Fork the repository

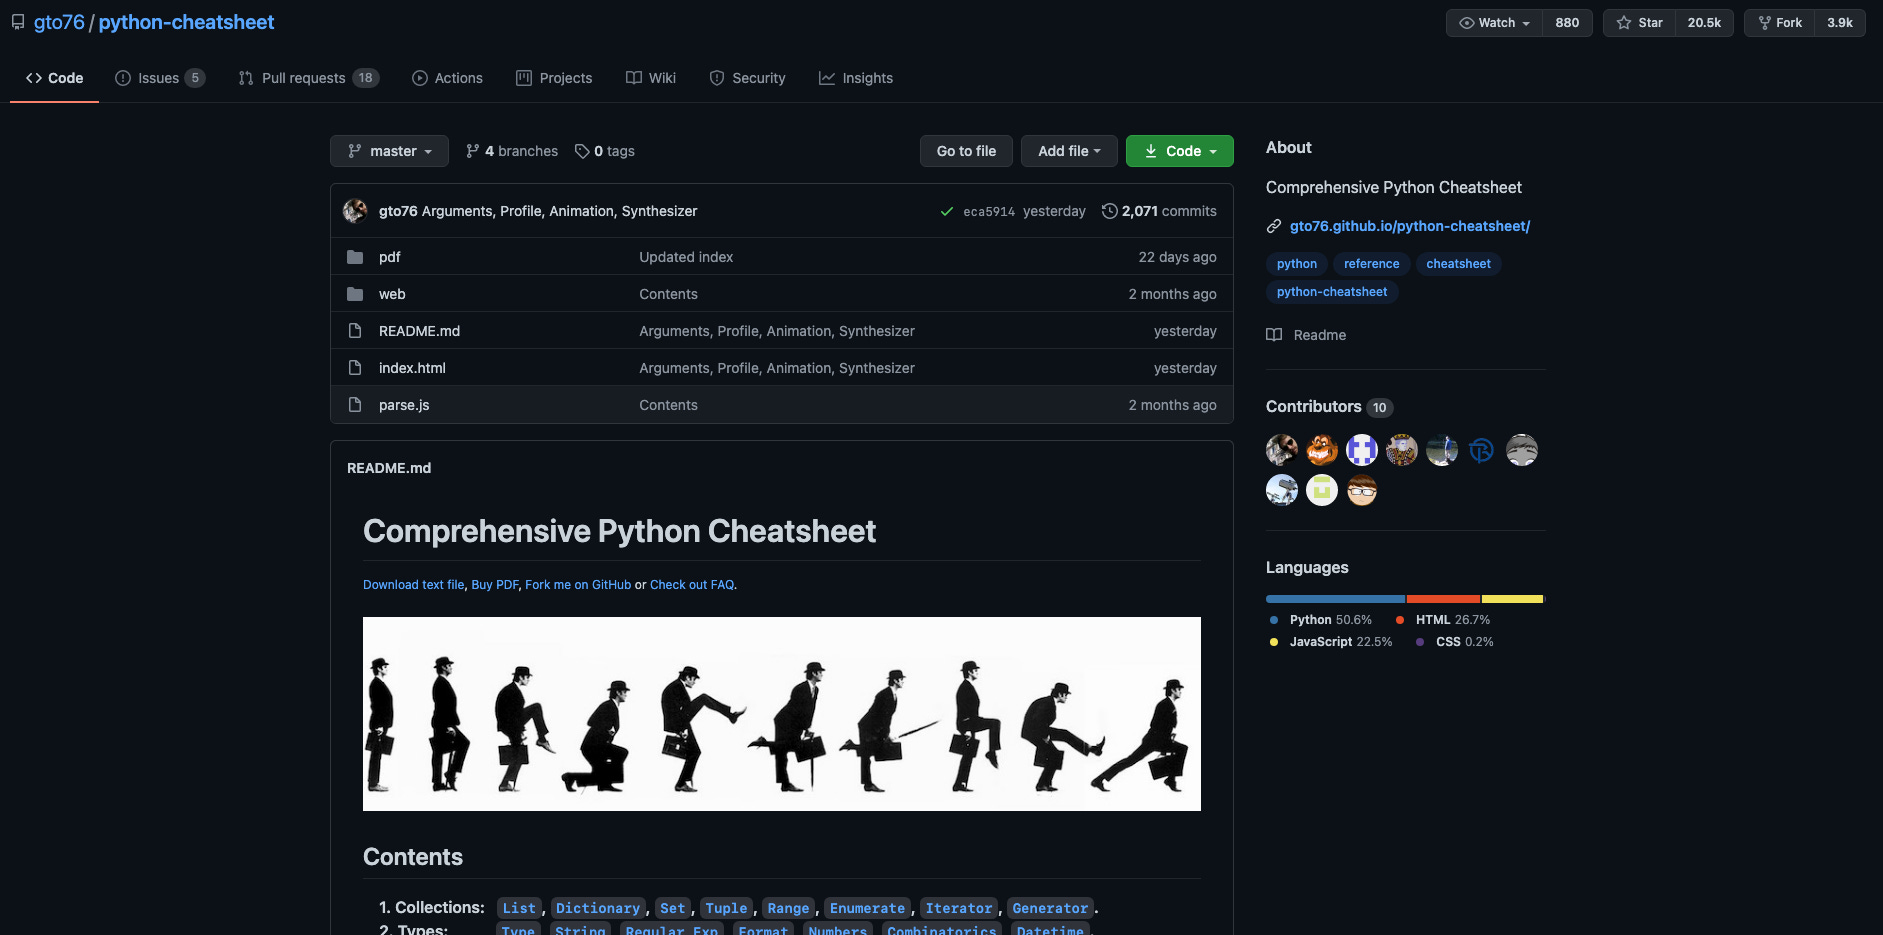tap(1780, 23)
